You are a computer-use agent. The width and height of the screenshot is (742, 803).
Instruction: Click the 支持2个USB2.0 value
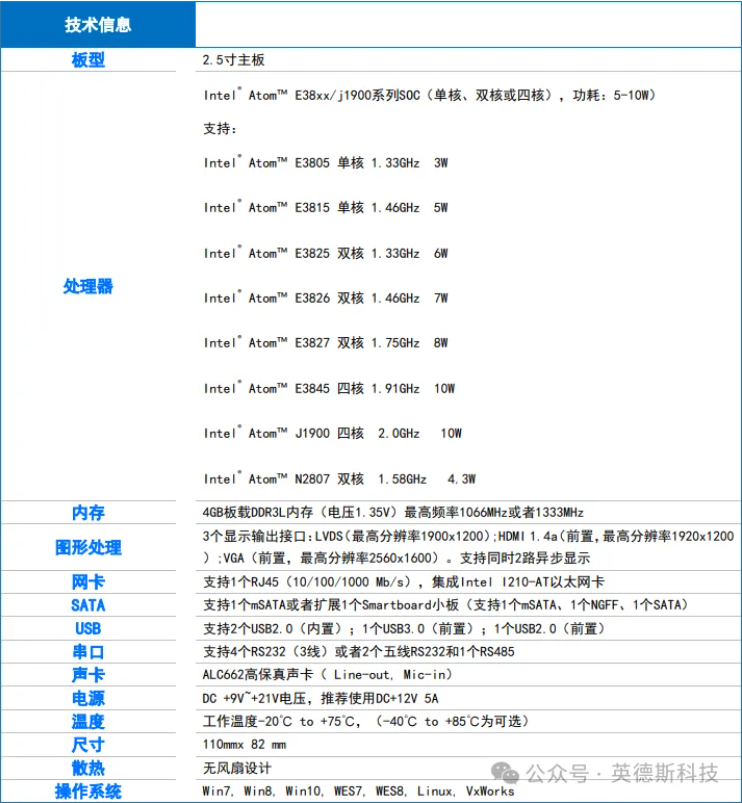[x=405, y=628]
